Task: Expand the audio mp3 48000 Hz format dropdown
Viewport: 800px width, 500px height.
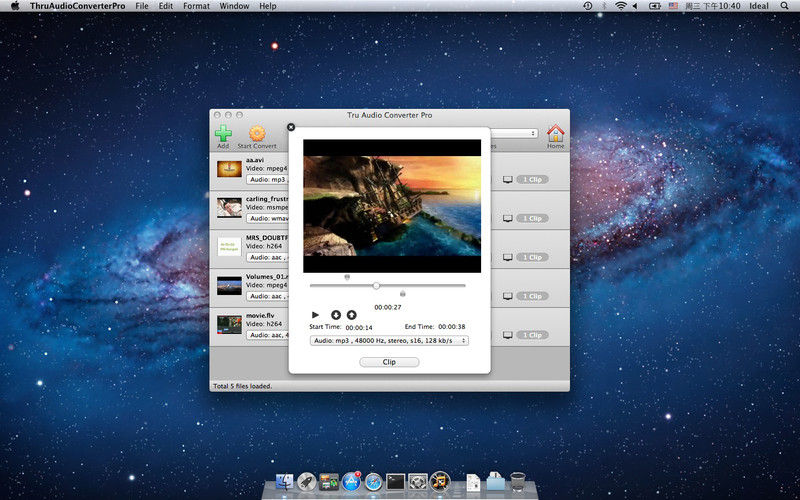Action: click(389, 340)
